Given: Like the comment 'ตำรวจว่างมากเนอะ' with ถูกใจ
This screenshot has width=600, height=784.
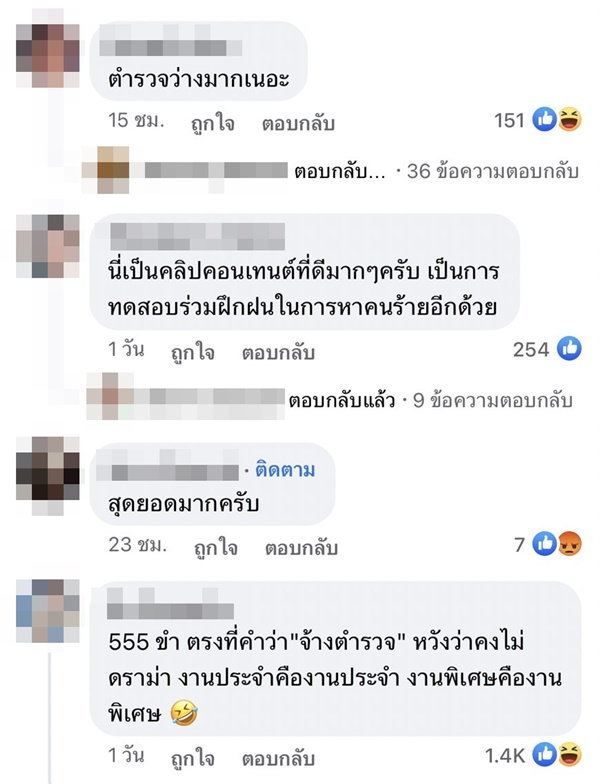Looking at the screenshot, I should tap(213, 122).
